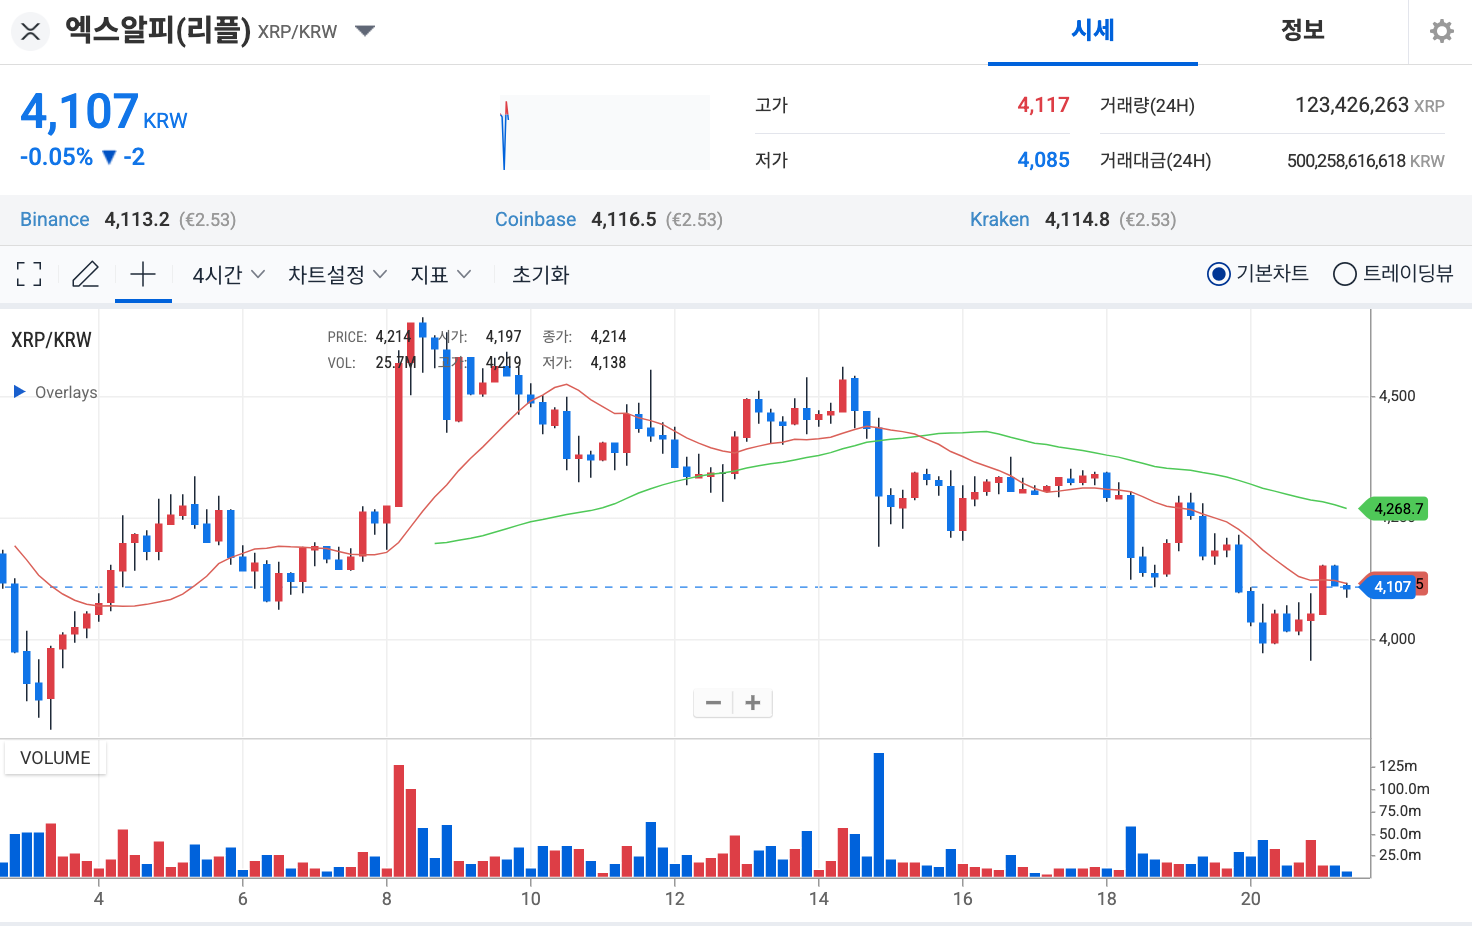Expand the 차트설정 dropdown
The width and height of the screenshot is (1472, 926).
[x=336, y=274]
